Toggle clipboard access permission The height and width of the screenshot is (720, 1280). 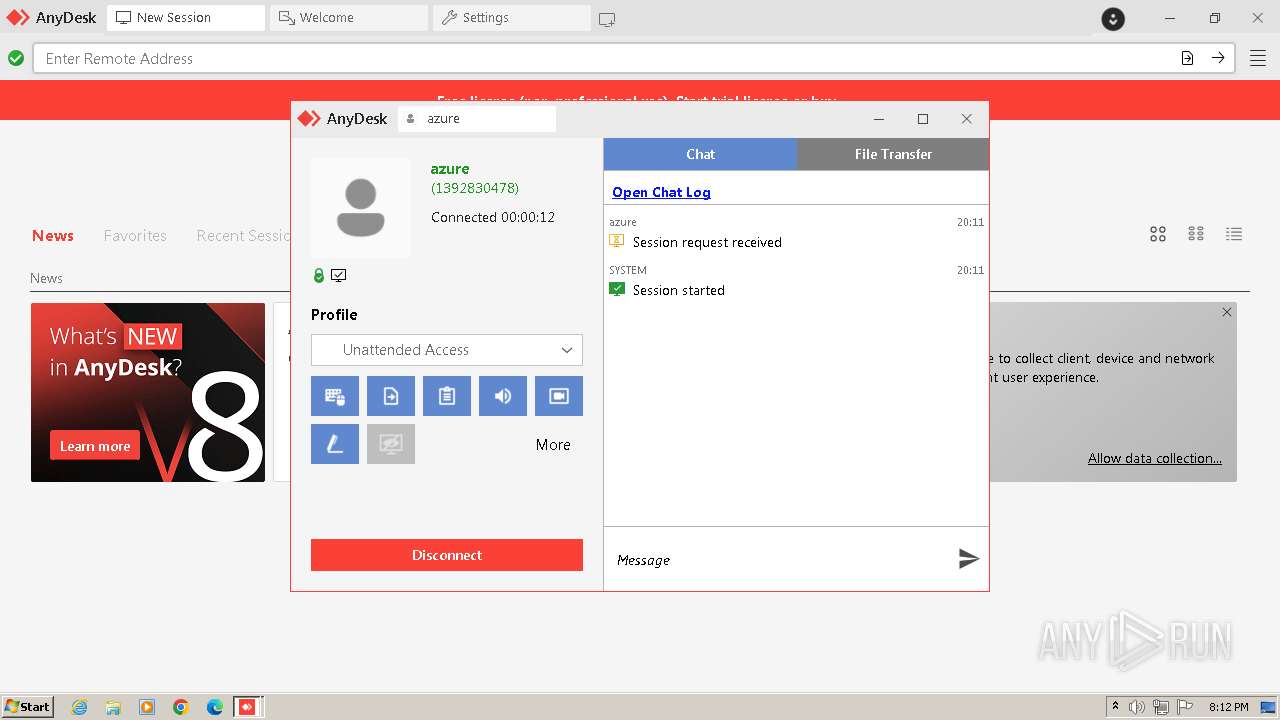447,396
